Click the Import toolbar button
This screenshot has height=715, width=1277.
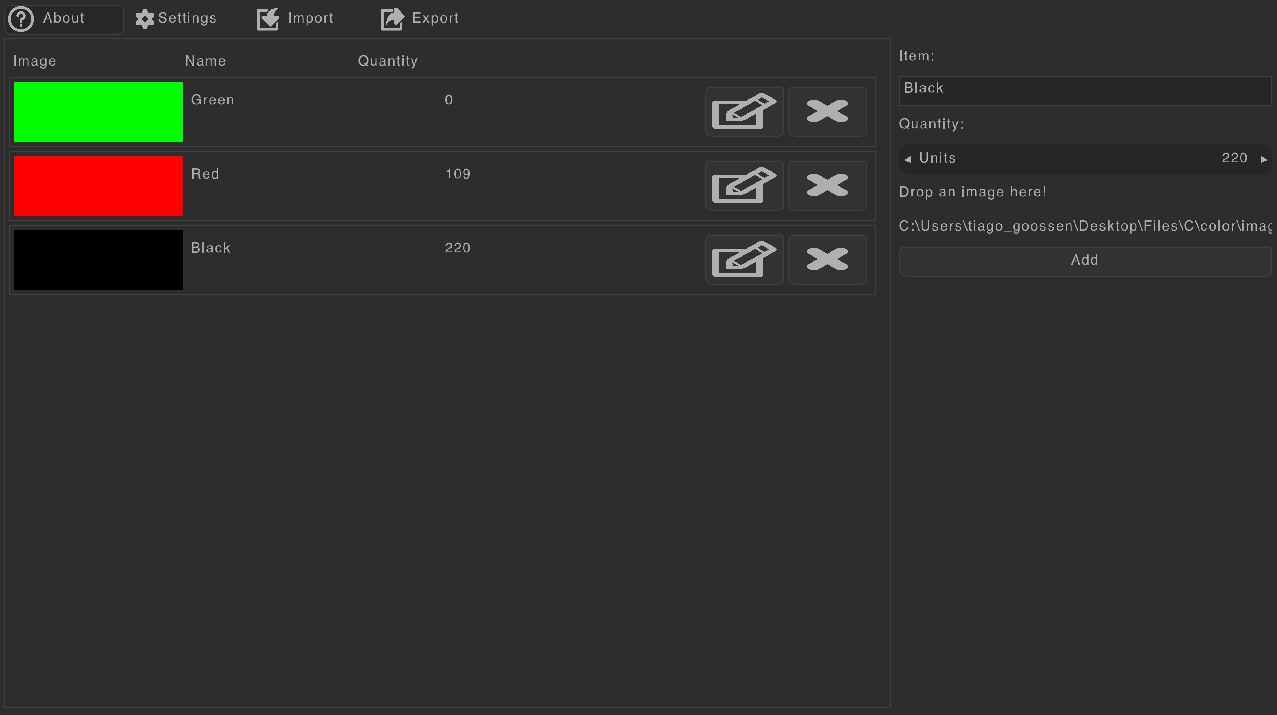pyautogui.click(x=296, y=19)
